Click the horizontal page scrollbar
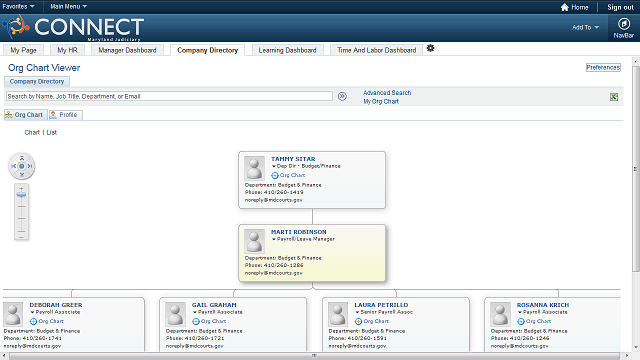This screenshot has height=360, width=640. (314, 356)
